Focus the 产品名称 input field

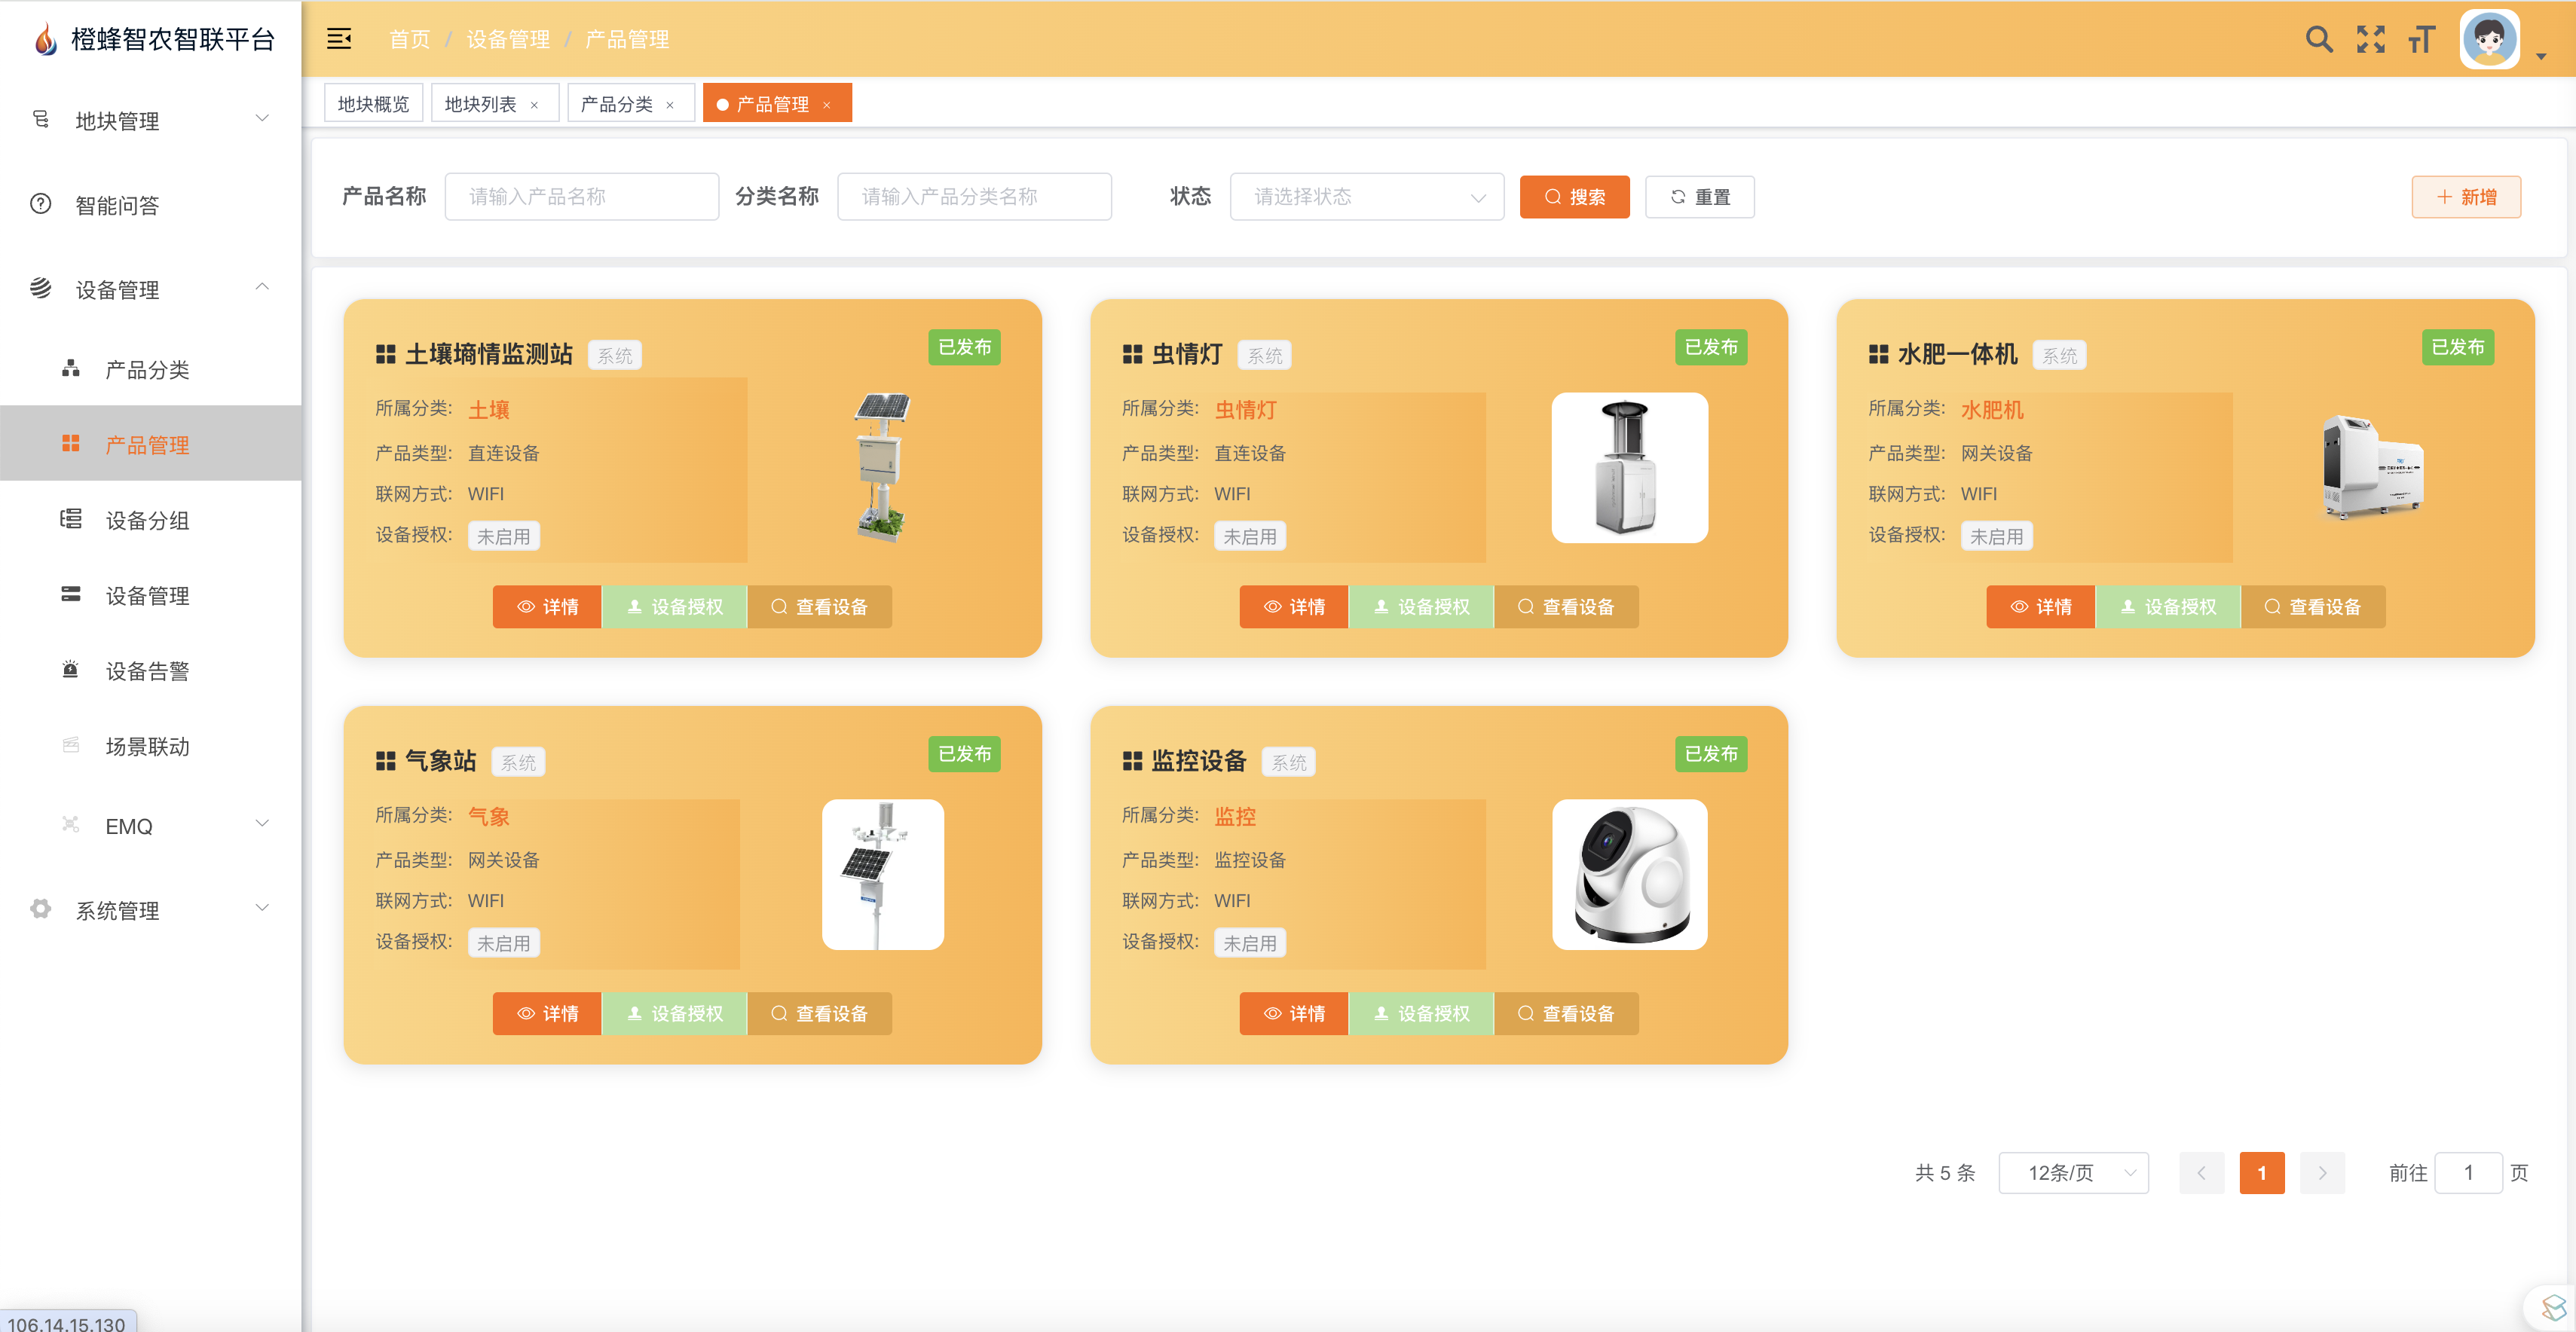click(x=582, y=196)
